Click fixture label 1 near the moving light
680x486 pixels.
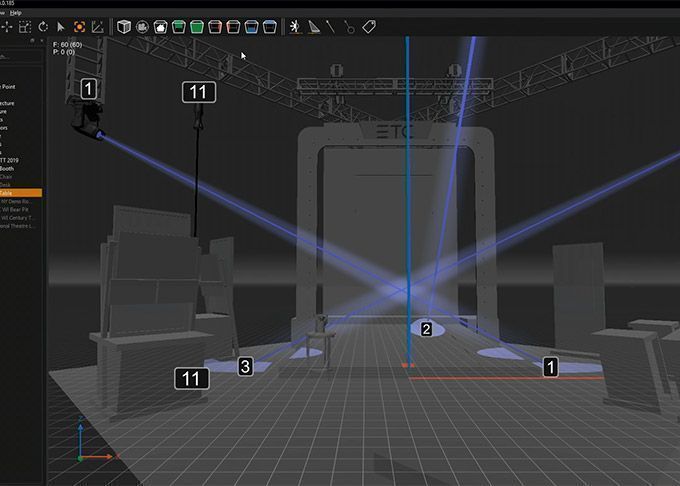88,89
